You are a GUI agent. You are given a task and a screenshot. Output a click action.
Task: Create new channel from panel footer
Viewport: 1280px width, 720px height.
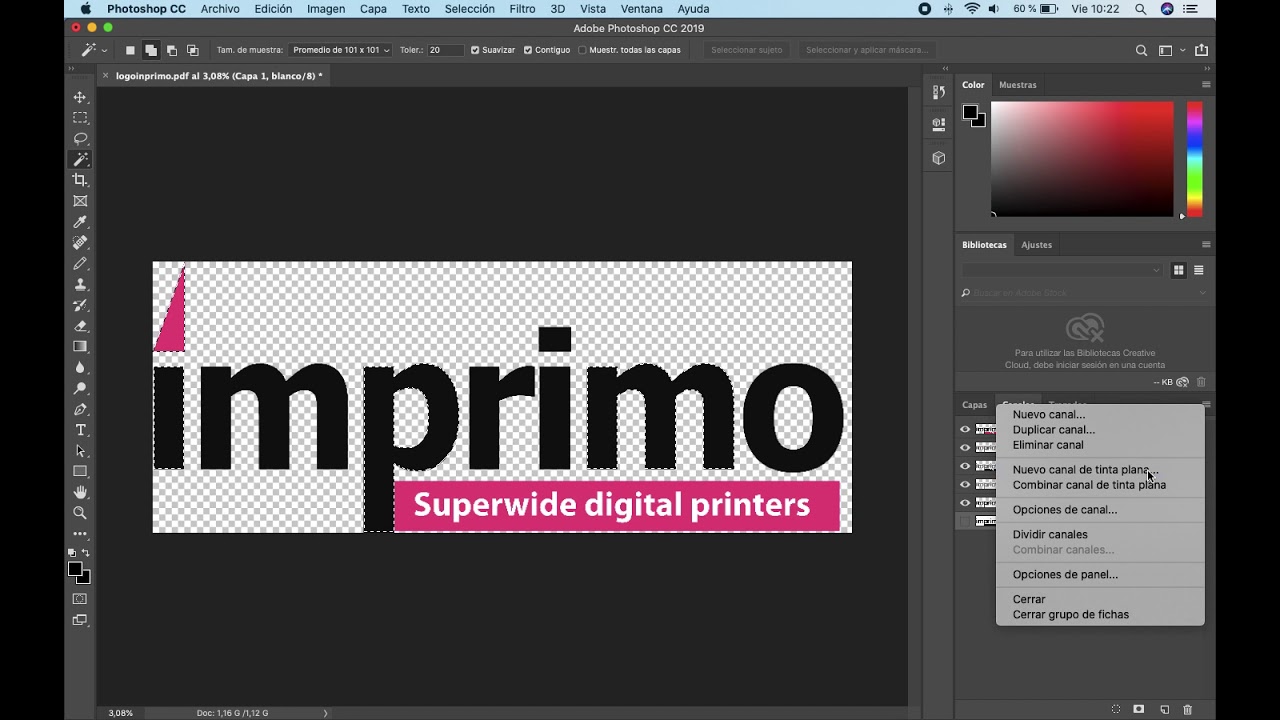1164,709
